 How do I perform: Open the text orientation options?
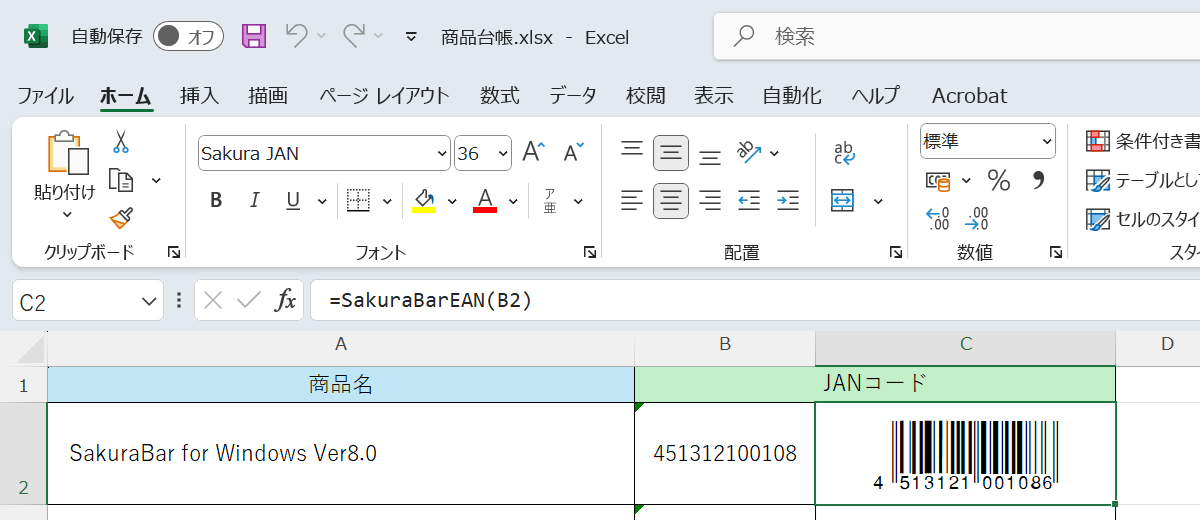tap(759, 152)
